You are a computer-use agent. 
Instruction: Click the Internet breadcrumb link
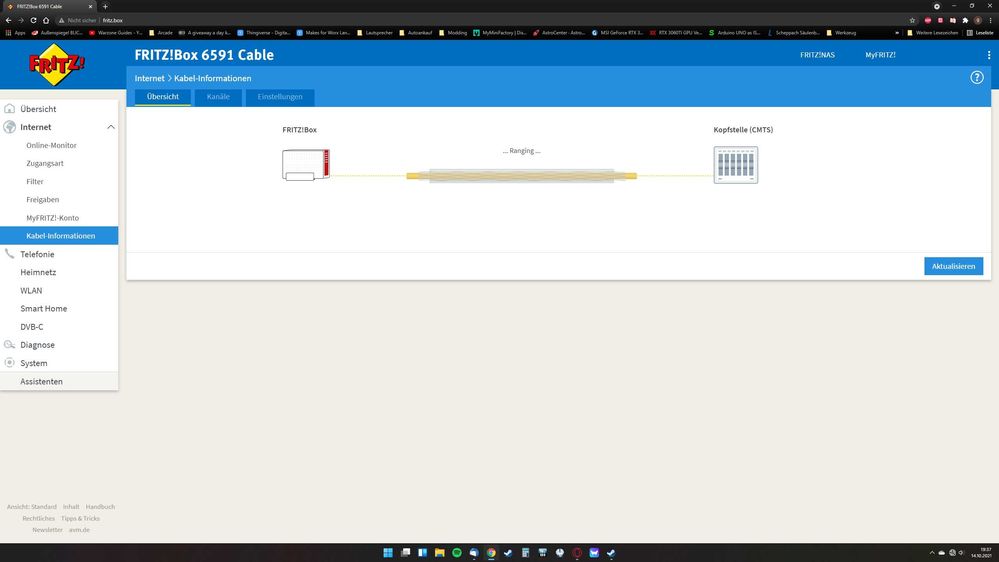tap(149, 78)
